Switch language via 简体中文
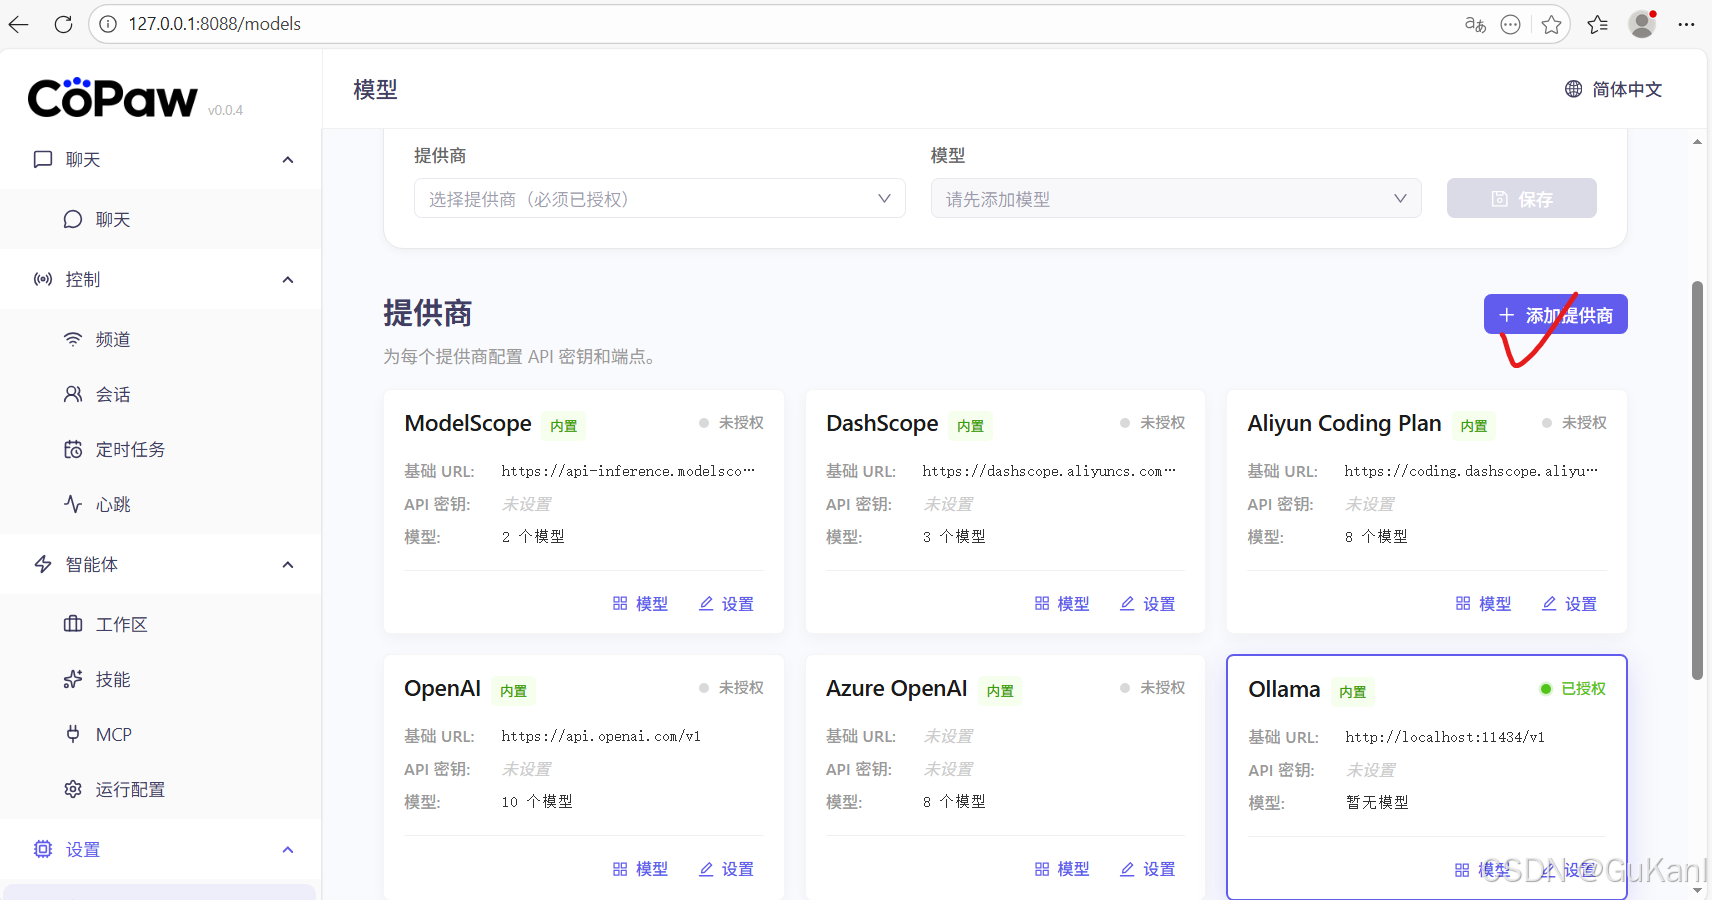This screenshot has height=900, width=1712. (x=1627, y=89)
